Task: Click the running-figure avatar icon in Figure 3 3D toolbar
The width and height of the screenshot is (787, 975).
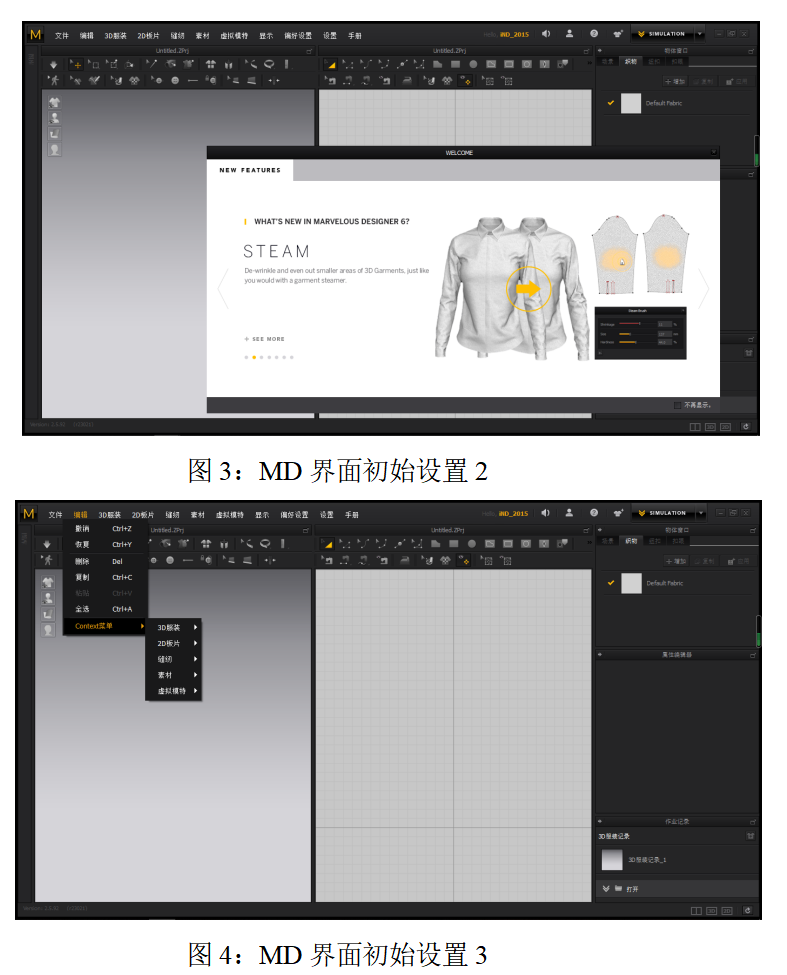Action: click(x=53, y=80)
